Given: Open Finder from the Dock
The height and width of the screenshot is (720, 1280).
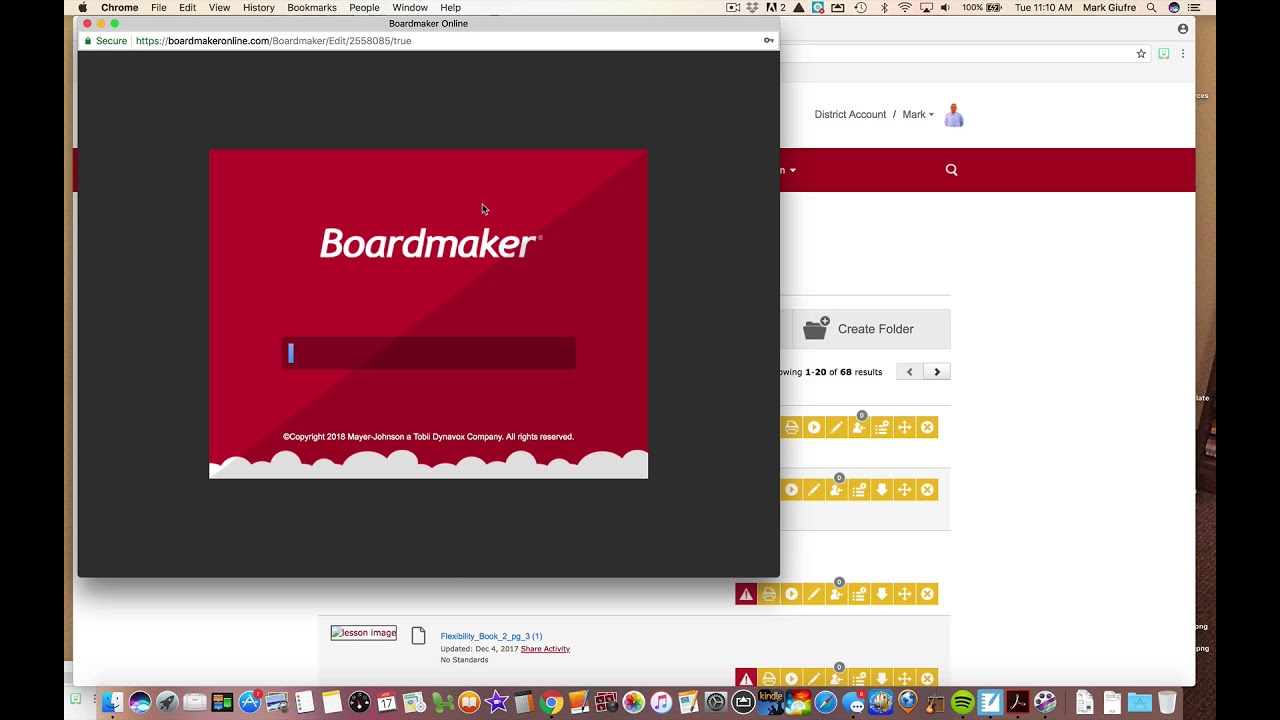Looking at the screenshot, I should pyautogui.click(x=112, y=703).
